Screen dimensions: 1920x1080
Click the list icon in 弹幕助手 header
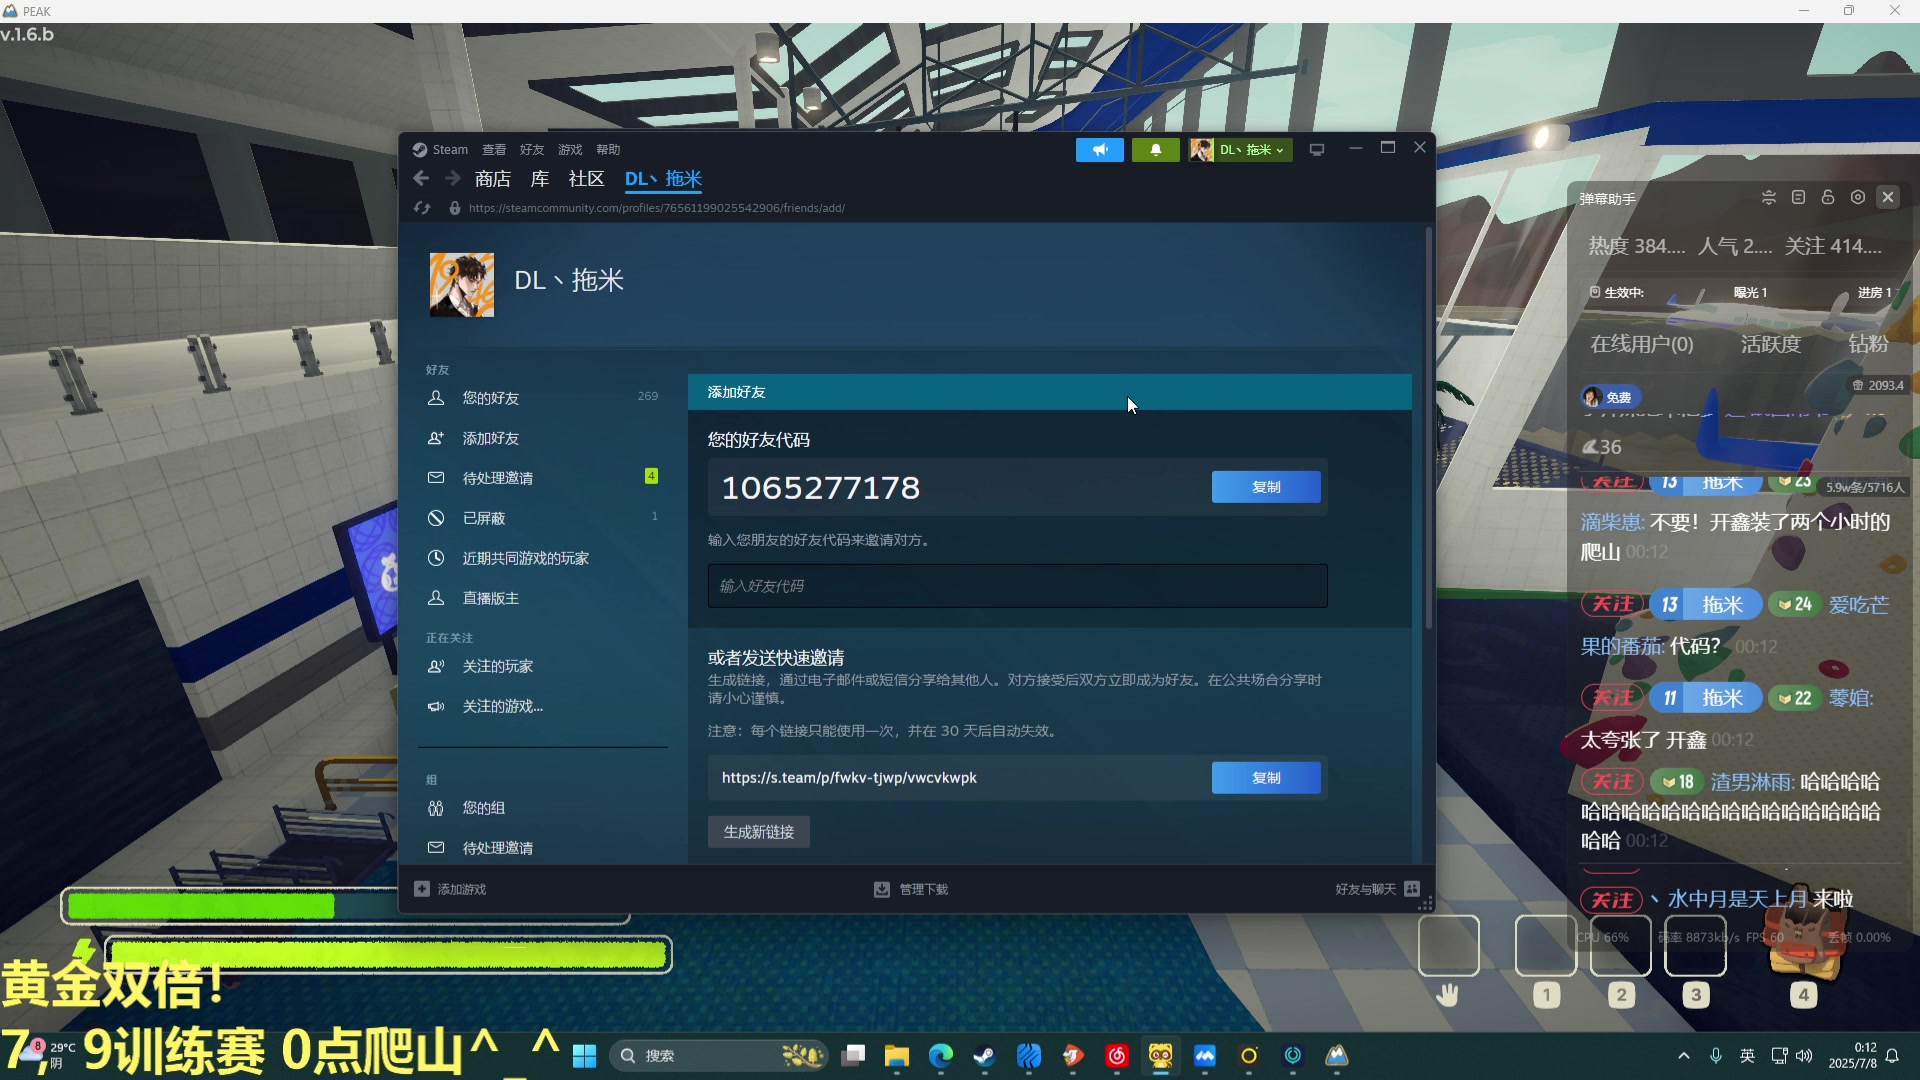(x=1798, y=197)
